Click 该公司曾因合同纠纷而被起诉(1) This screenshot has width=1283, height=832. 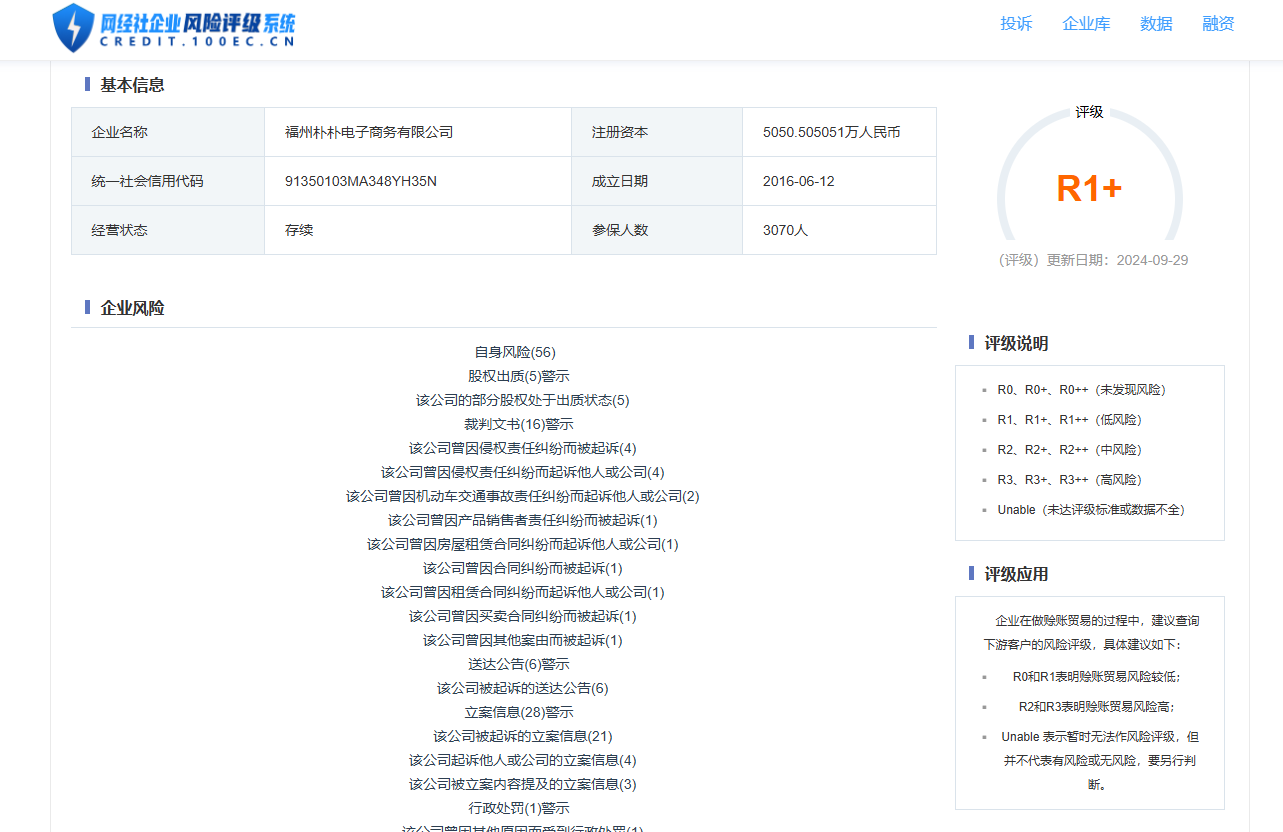[523, 568]
